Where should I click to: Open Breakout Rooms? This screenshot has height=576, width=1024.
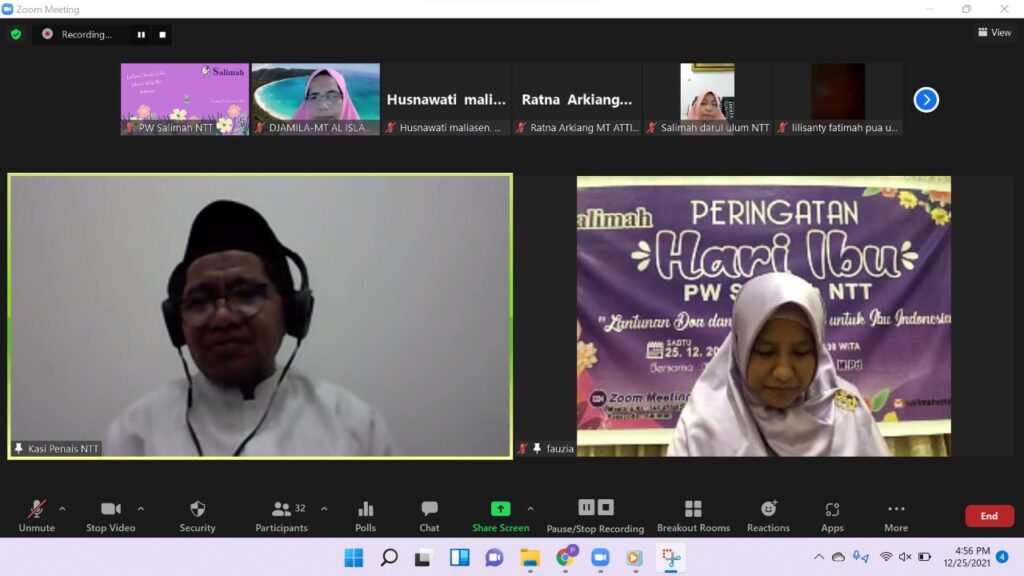click(693, 515)
